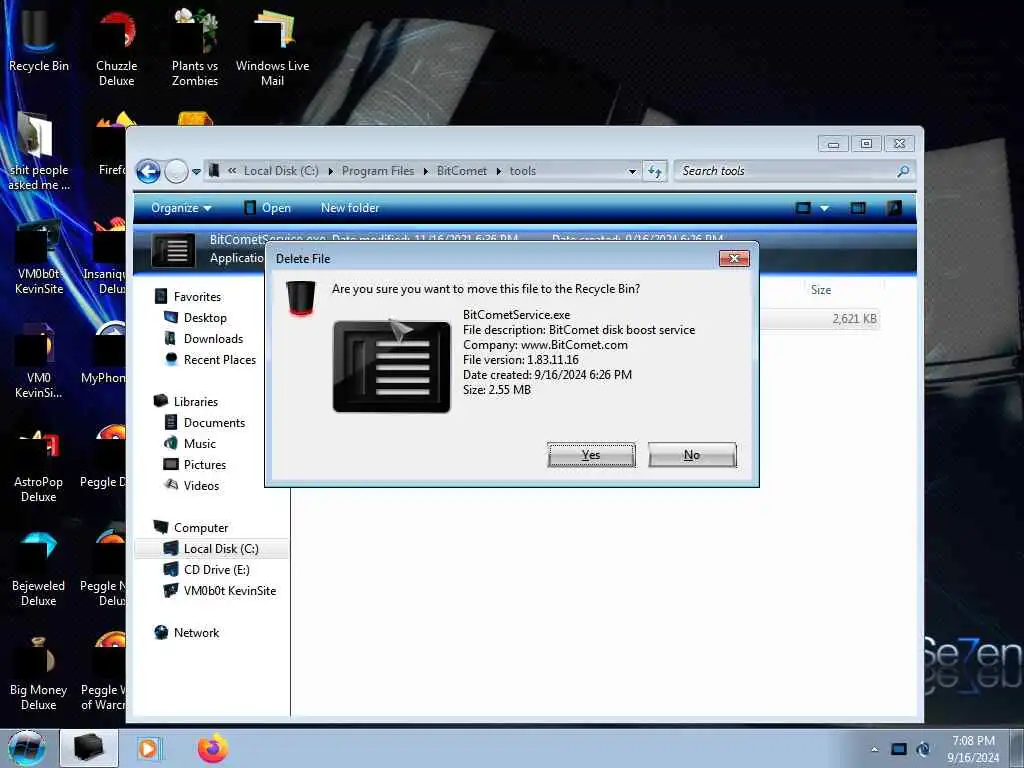Open Music library
The width and height of the screenshot is (1024, 768).
tap(200, 443)
